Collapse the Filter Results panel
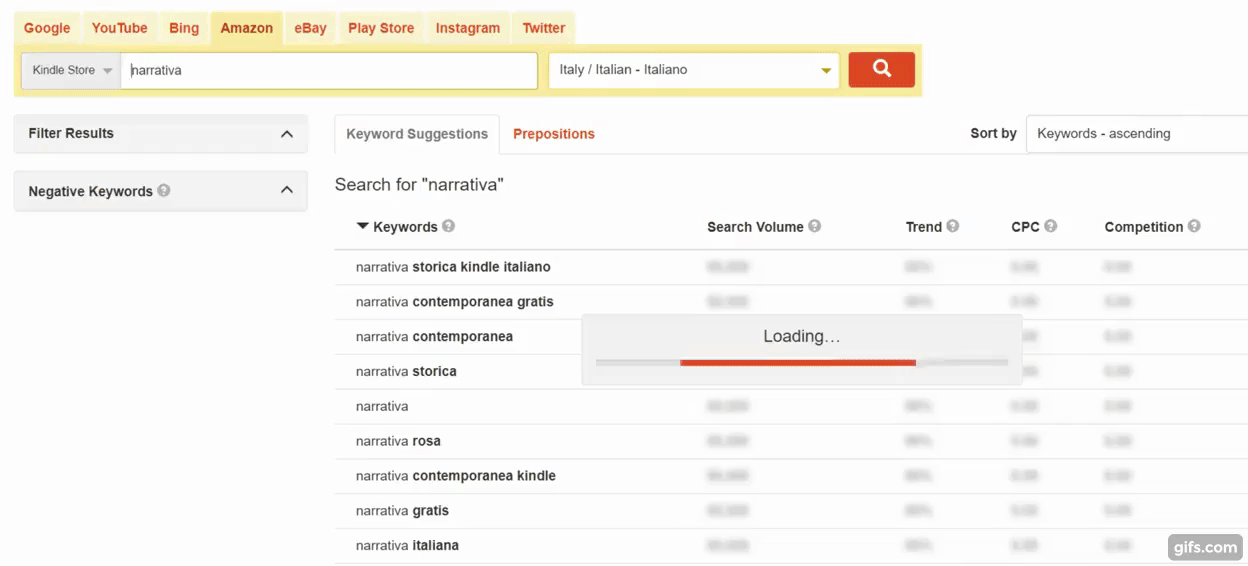Viewport: 1248px width, 566px height. point(287,134)
